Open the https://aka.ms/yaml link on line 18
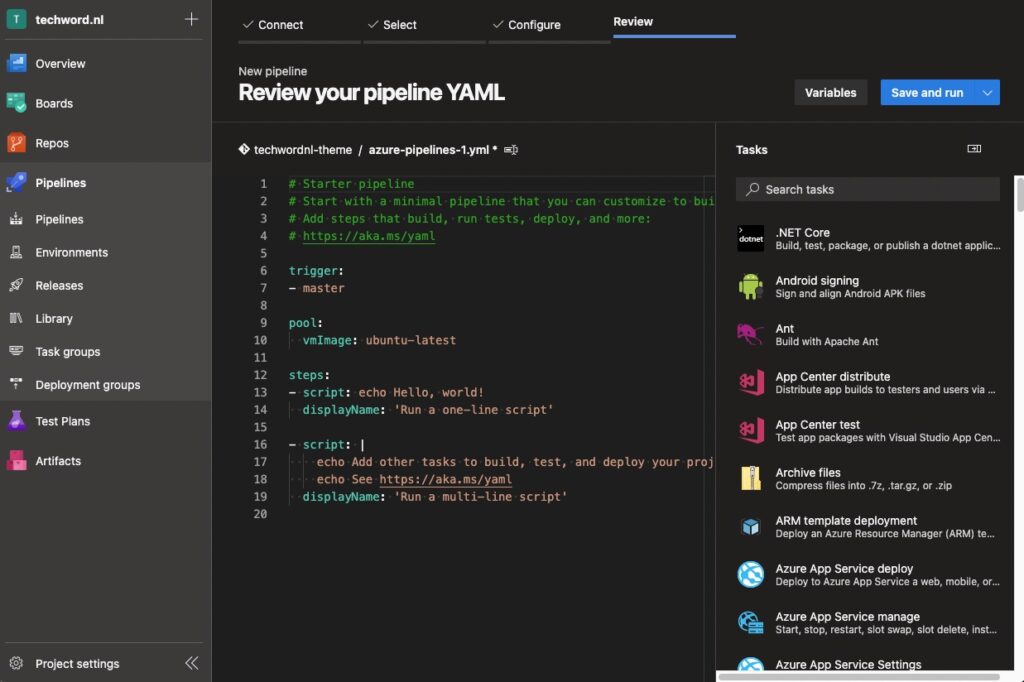The height and width of the screenshot is (682, 1024). click(445, 479)
